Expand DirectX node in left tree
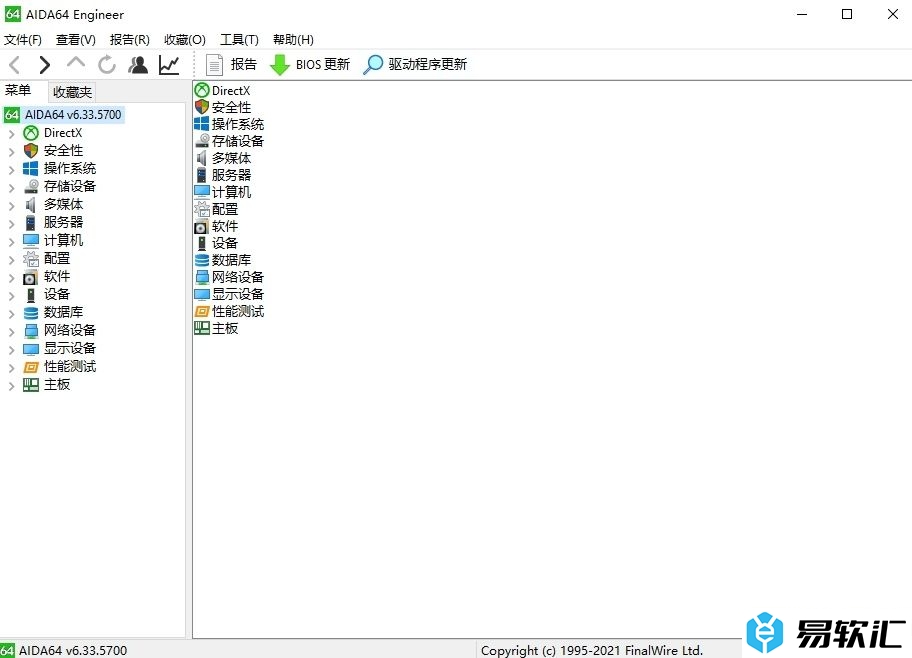 click(x=12, y=134)
